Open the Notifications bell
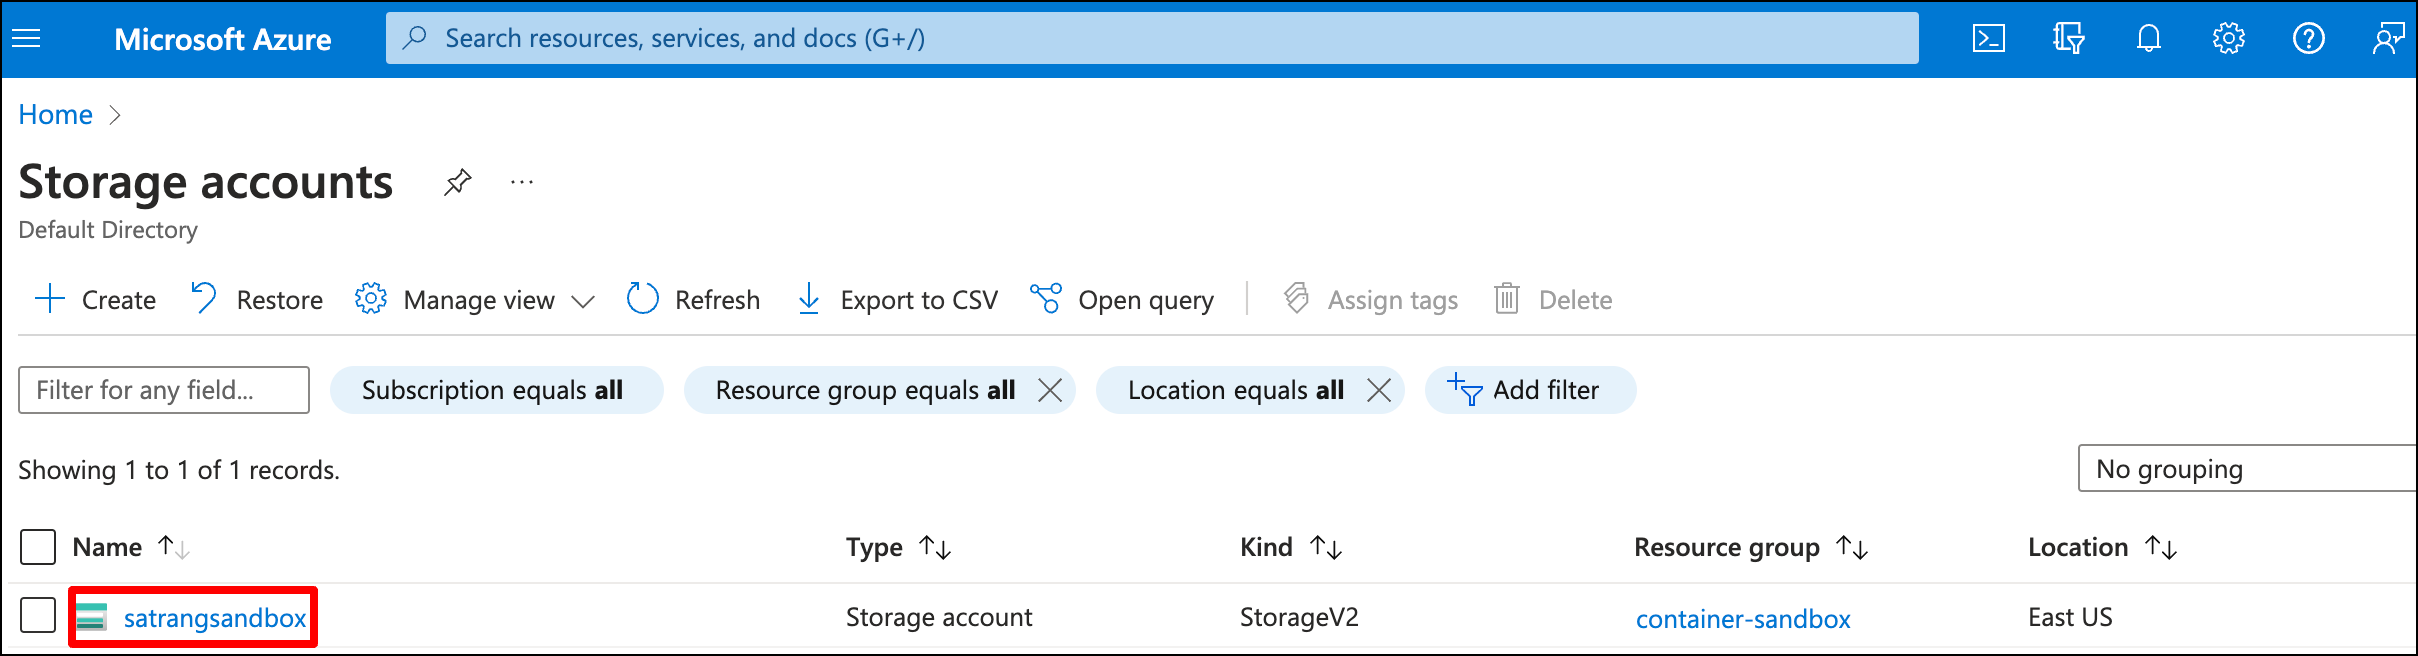Viewport: 2418px width, 656px height. pyautogui.click(x=2148, y=39)
